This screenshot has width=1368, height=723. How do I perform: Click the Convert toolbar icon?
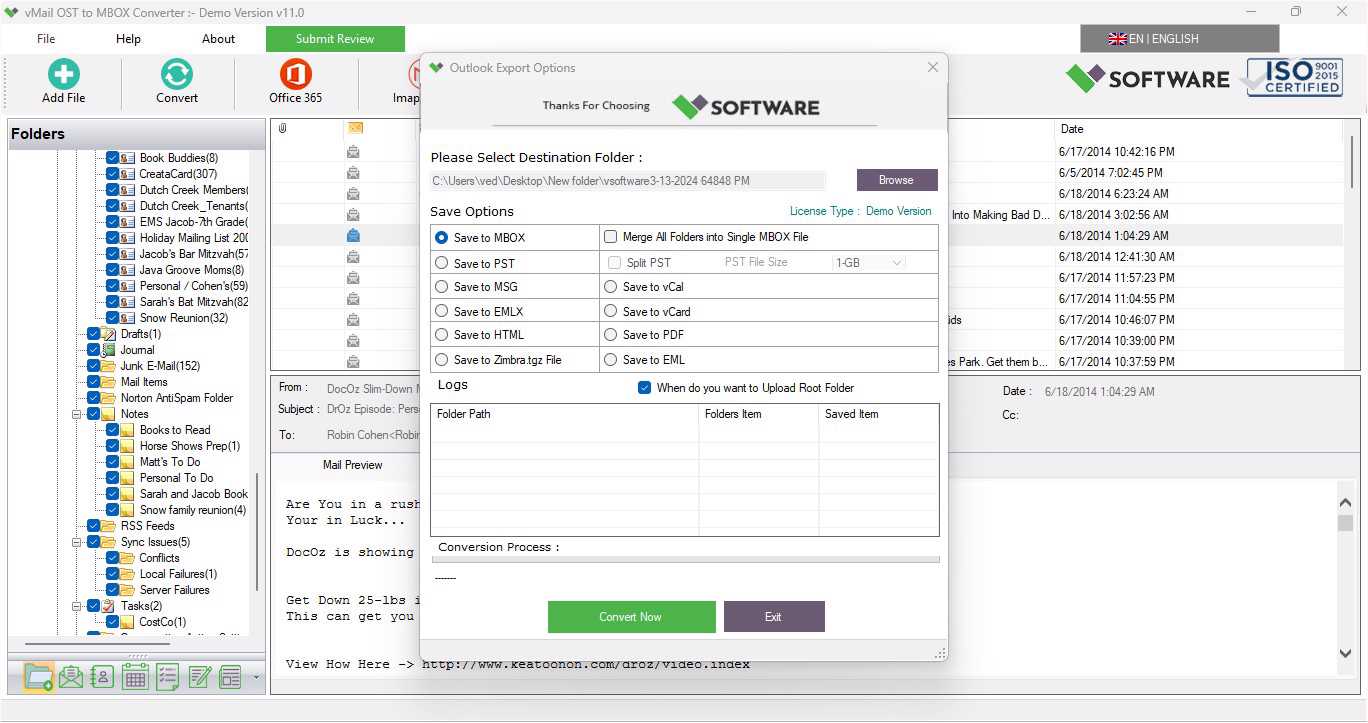click(x=176, y=75)
